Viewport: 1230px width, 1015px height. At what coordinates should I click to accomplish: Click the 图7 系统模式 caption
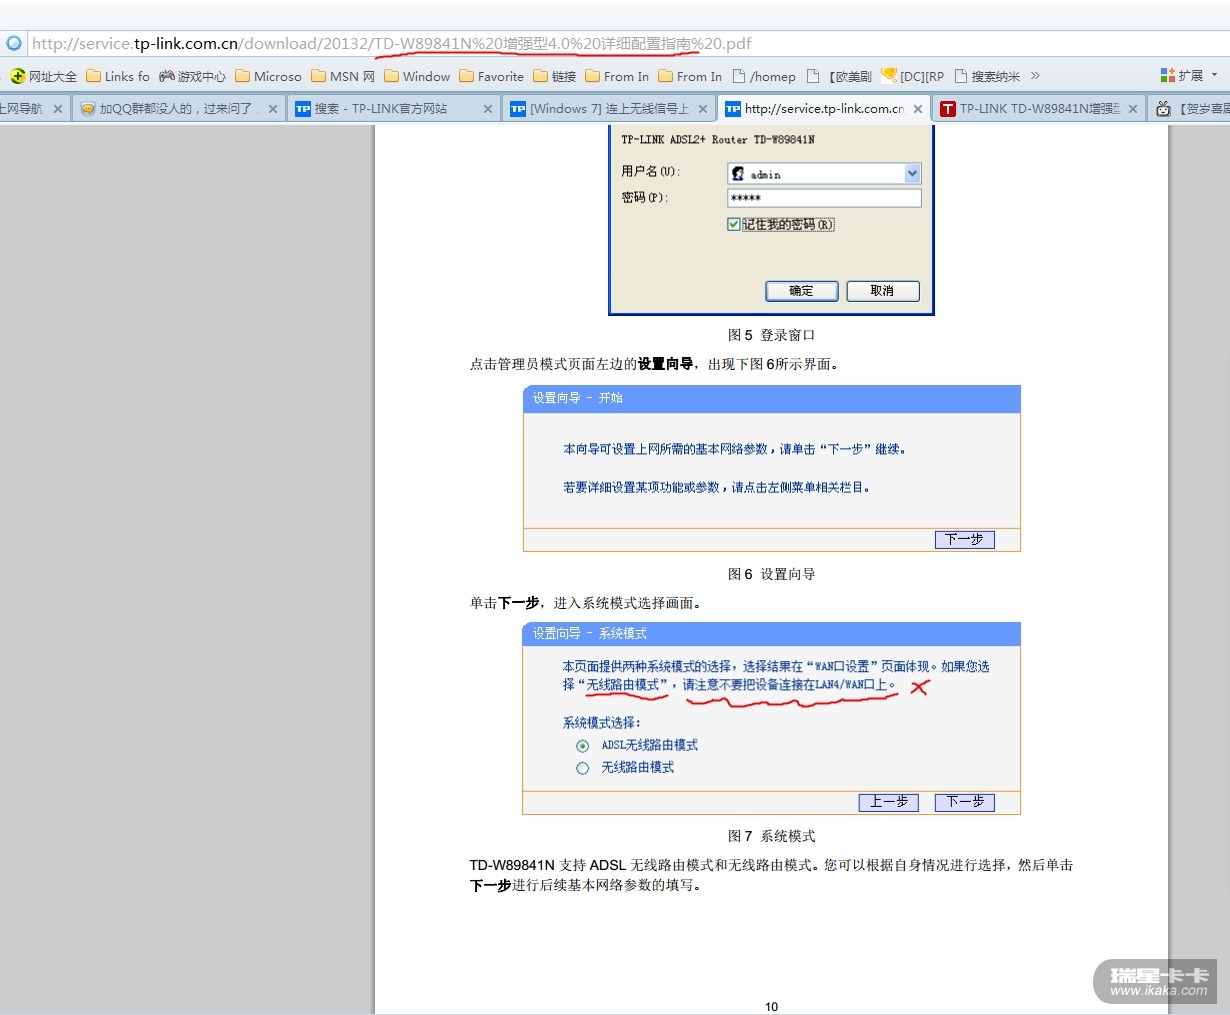pyautogui.click(x=771, y=836)
